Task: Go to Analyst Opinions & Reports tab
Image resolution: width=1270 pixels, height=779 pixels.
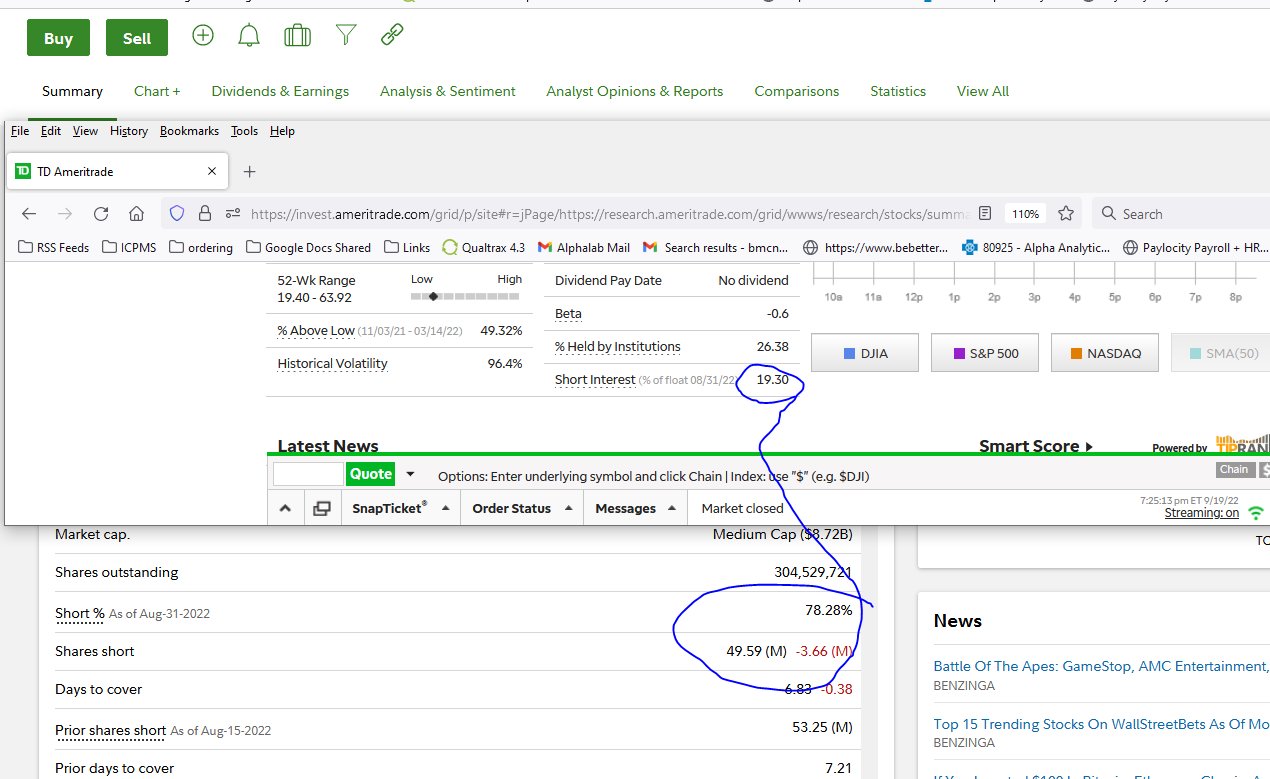Action: point(634,91)
